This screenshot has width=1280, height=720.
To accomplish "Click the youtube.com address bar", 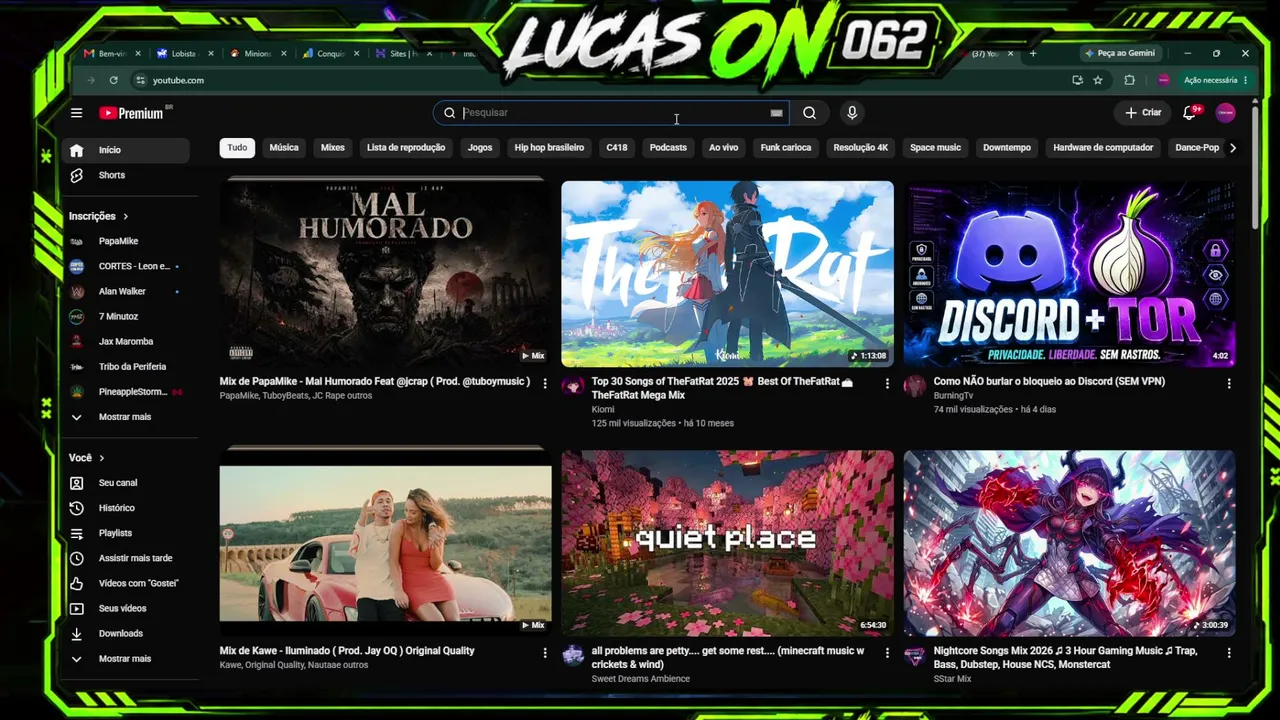I will [x=600, y=80].
